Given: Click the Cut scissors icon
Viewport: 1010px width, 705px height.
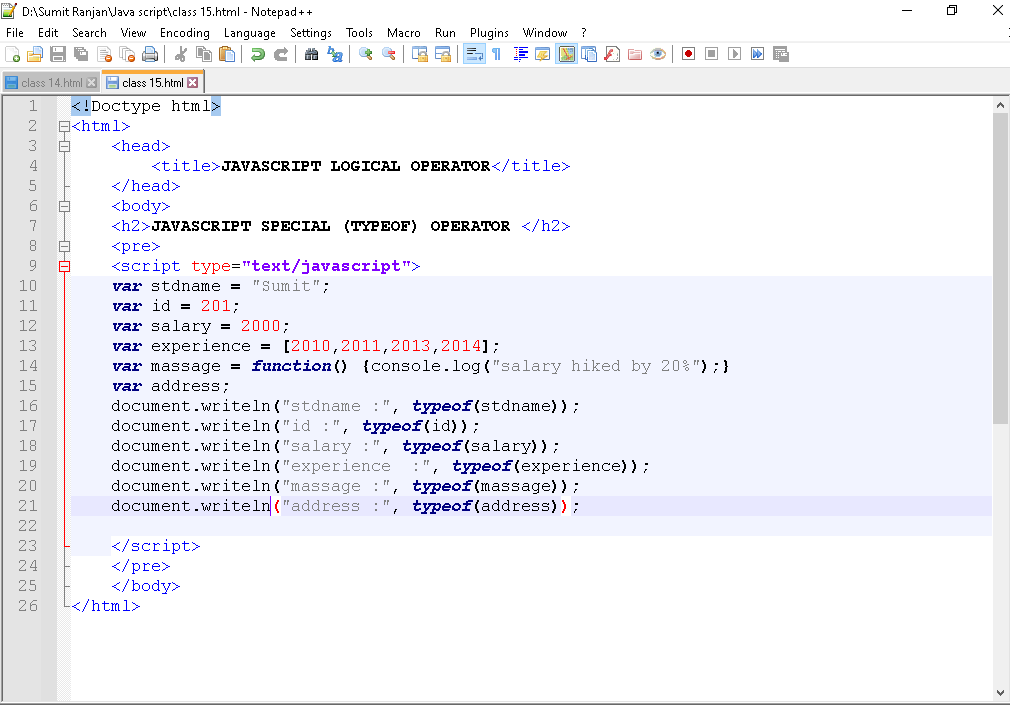Looking at the screenshot, I should [x=181, y=54].
